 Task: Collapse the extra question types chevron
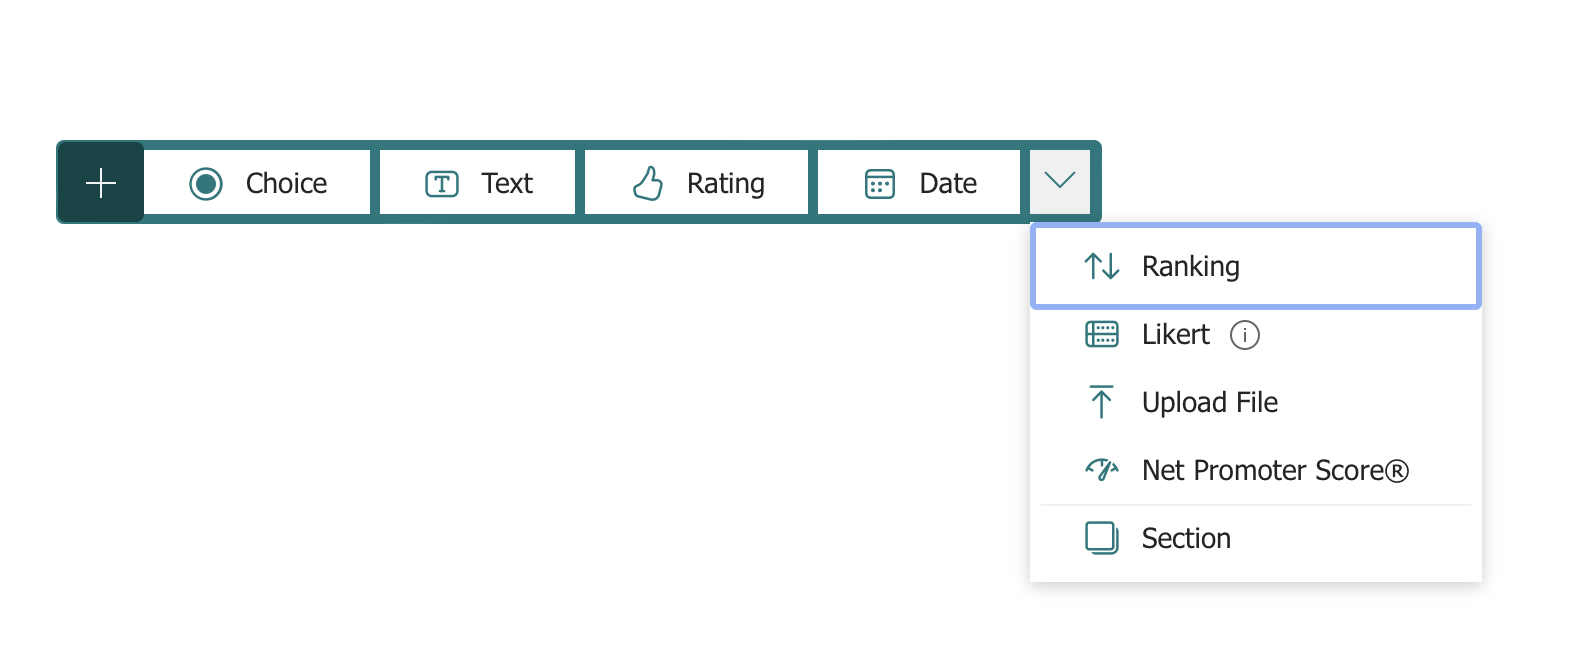[x=1060, y=182]
